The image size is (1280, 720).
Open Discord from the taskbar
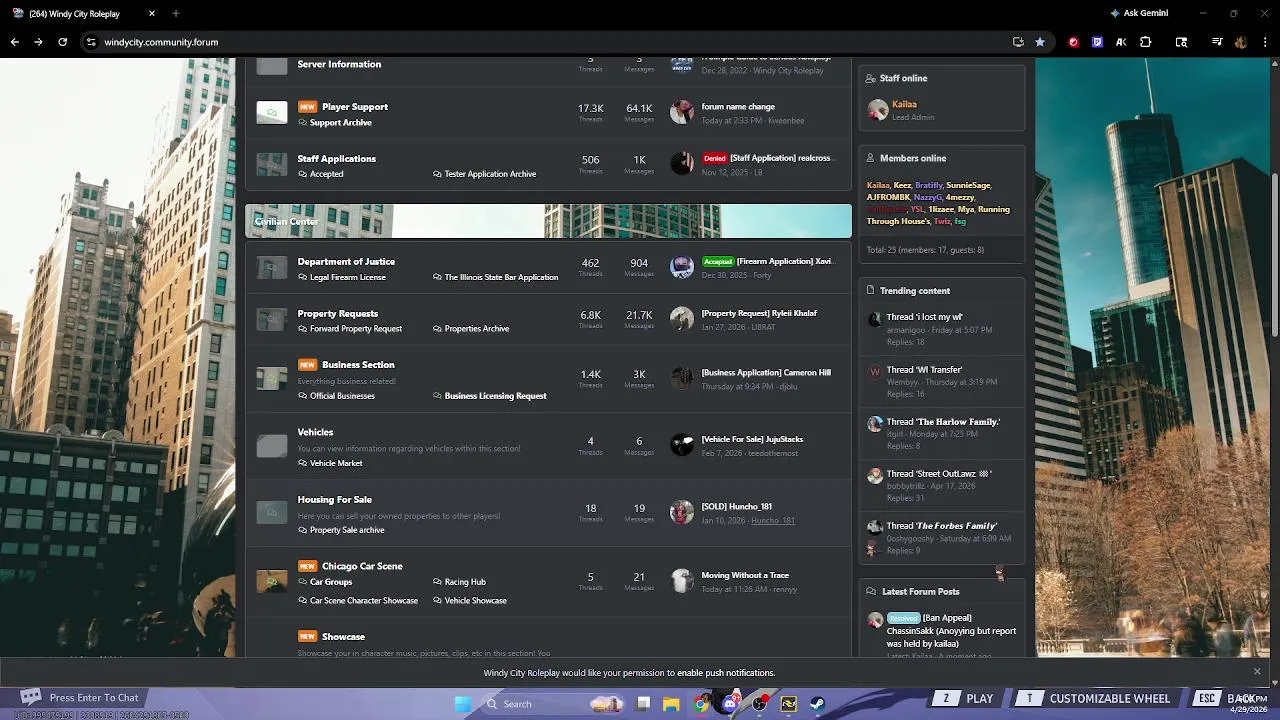[731, 704]
